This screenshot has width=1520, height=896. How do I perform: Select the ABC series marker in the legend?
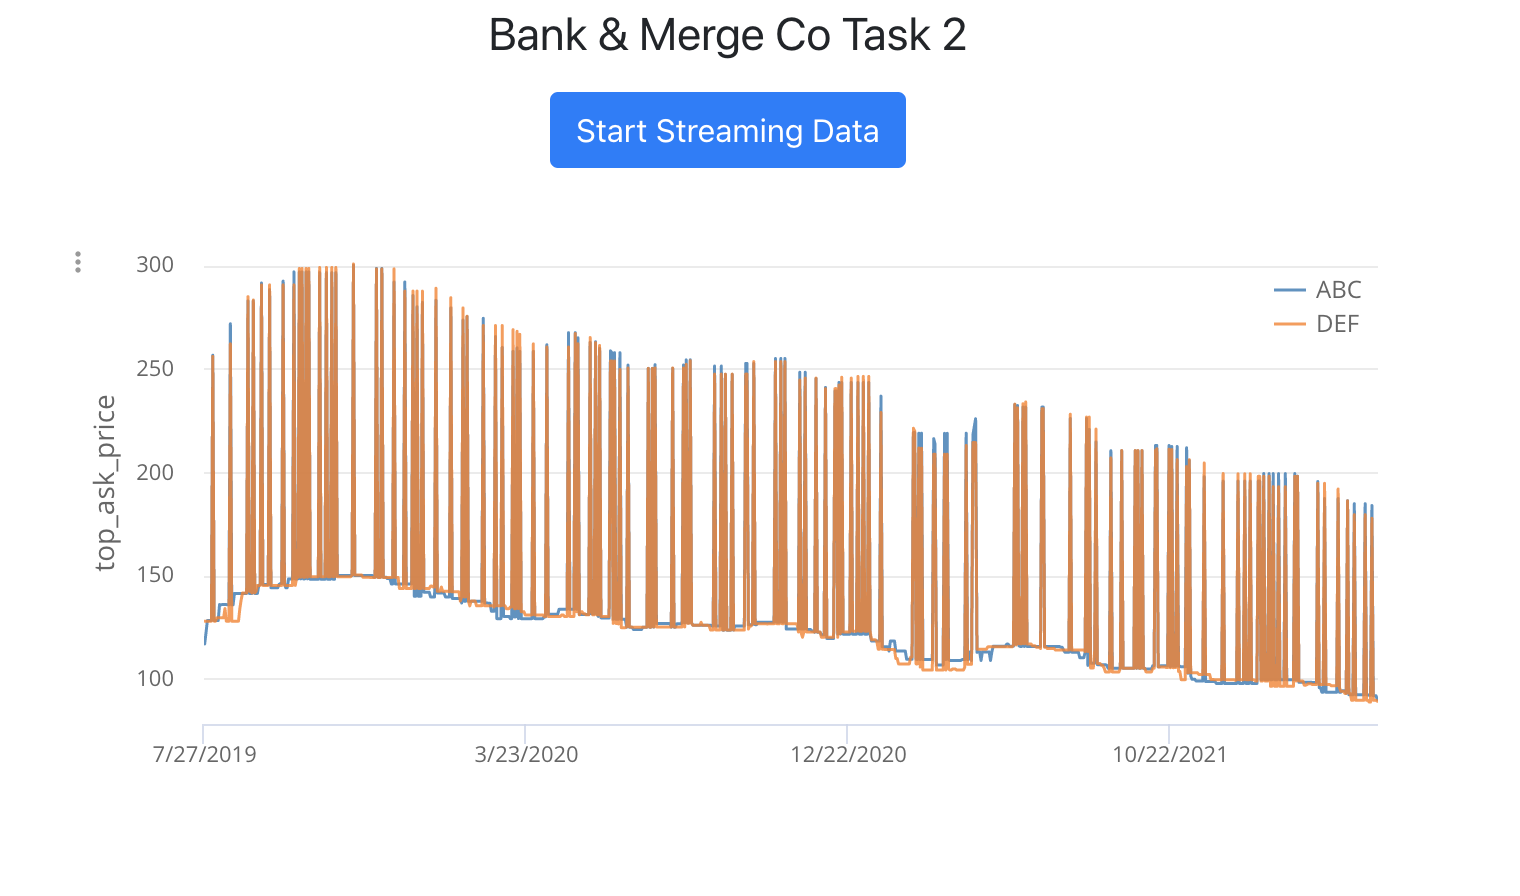[1289, 290]
